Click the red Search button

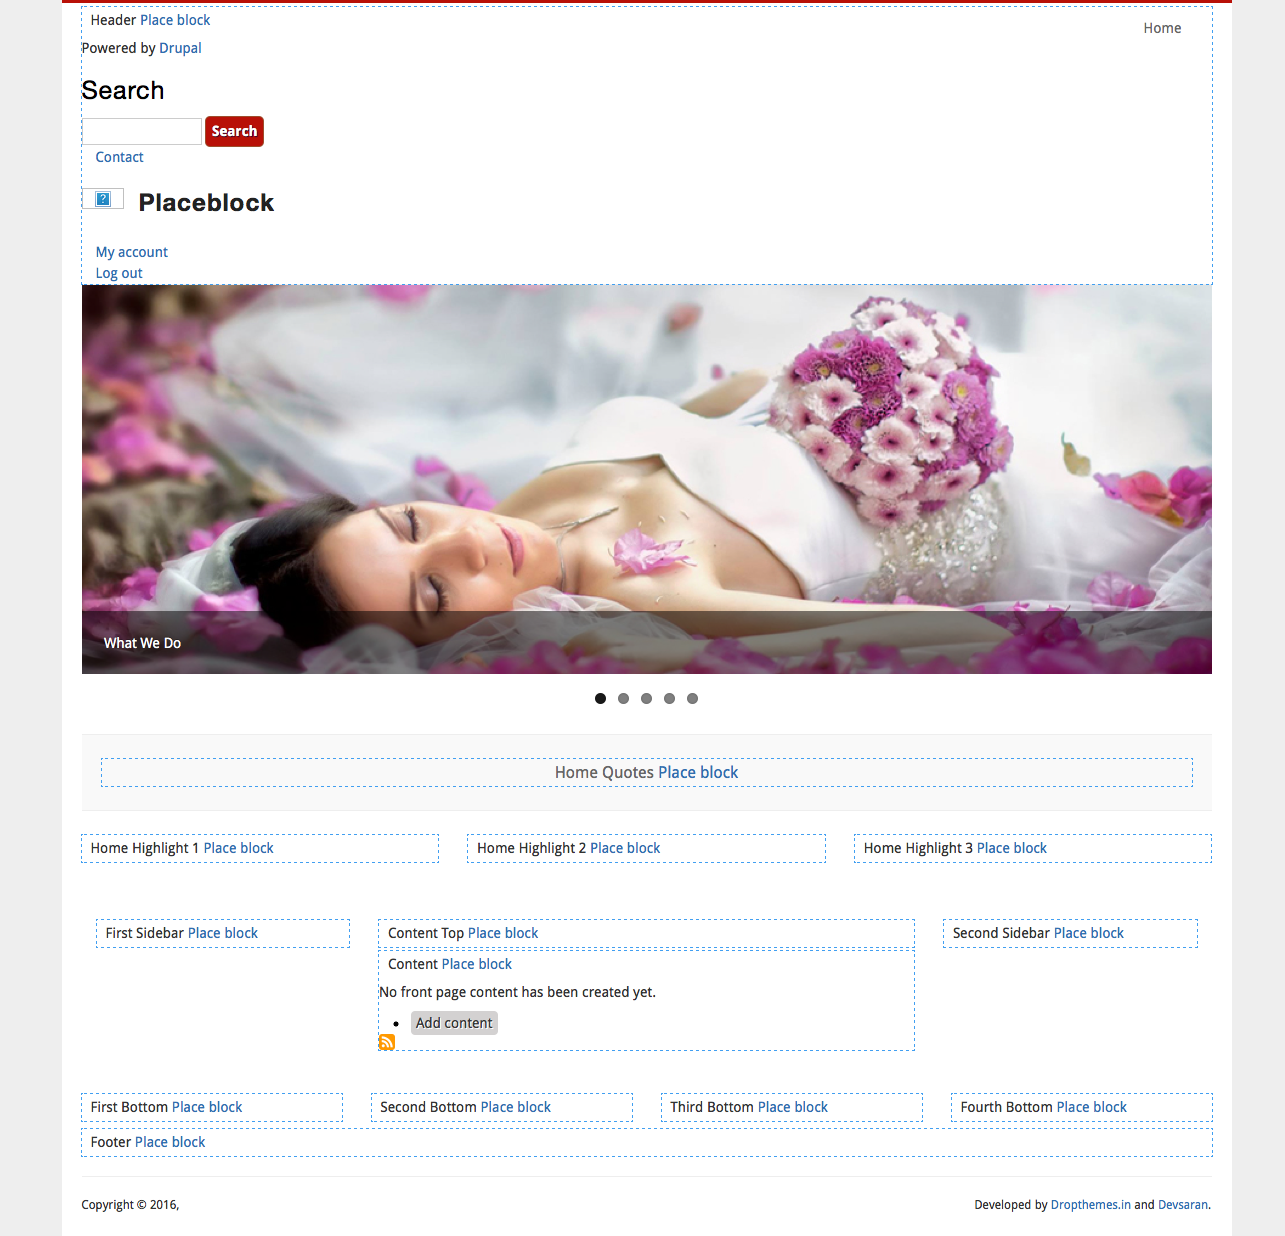[x=234, y=131]
